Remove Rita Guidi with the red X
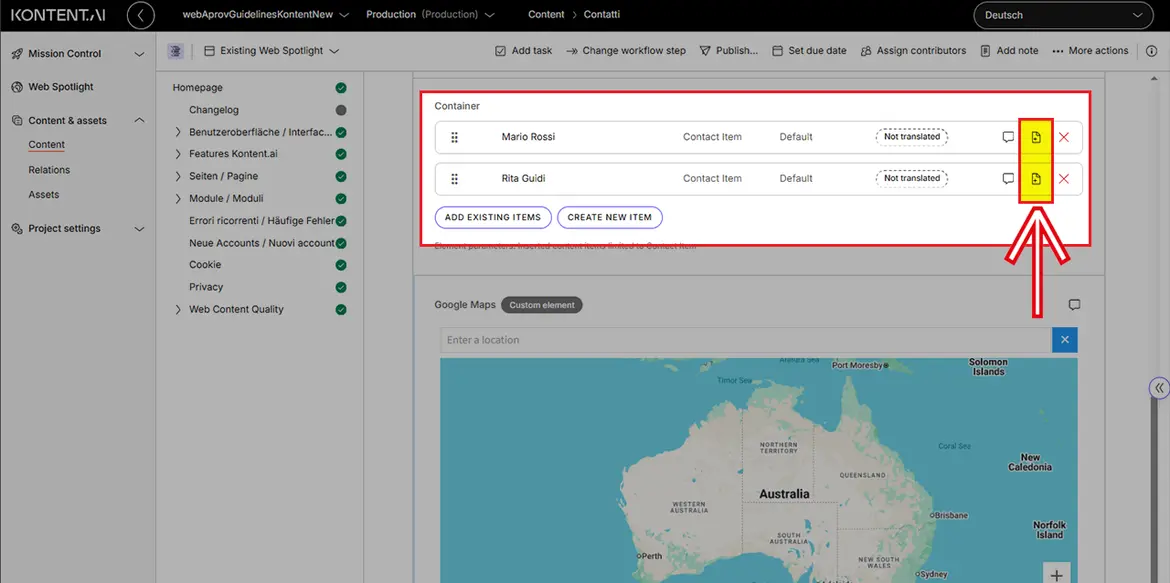Image resolution: width=1170 pixels, height=583 pixels. tap(1064, 179)
